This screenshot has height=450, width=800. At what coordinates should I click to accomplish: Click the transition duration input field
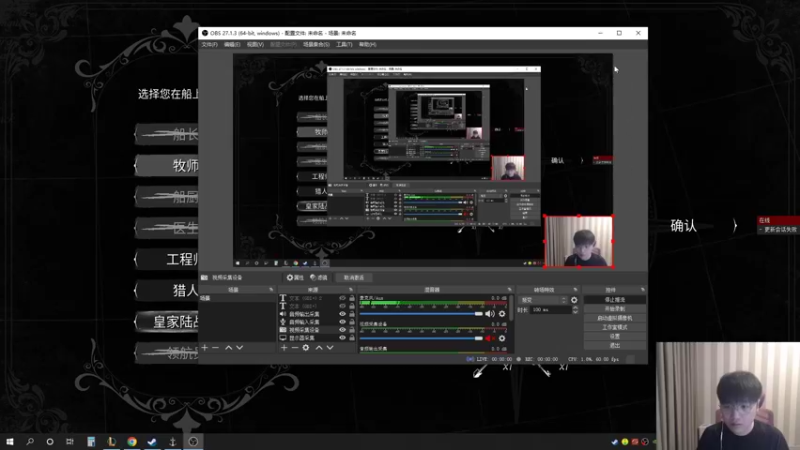pos(550,310)
